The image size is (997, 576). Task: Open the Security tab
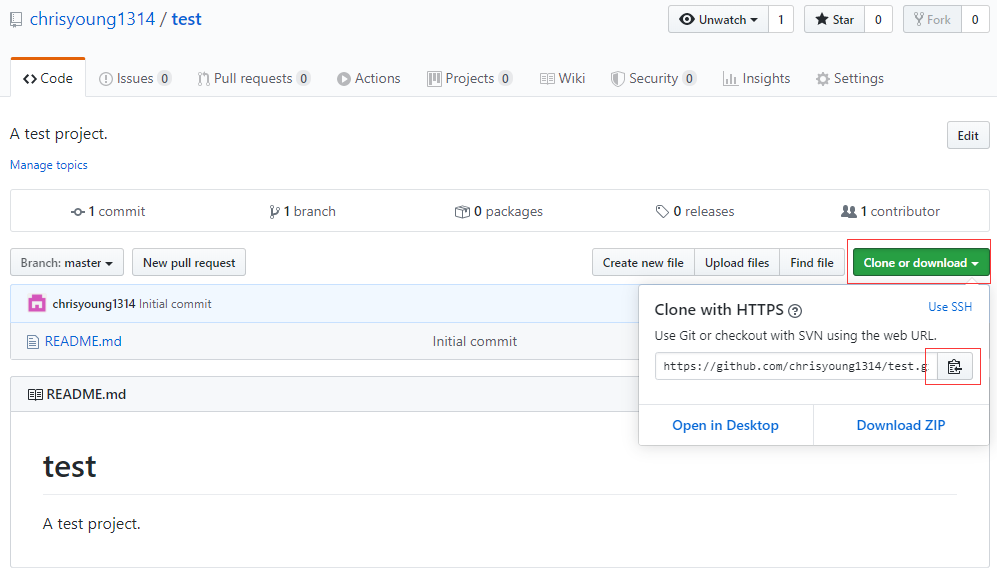pyautogui.click(x=653, y=78)
